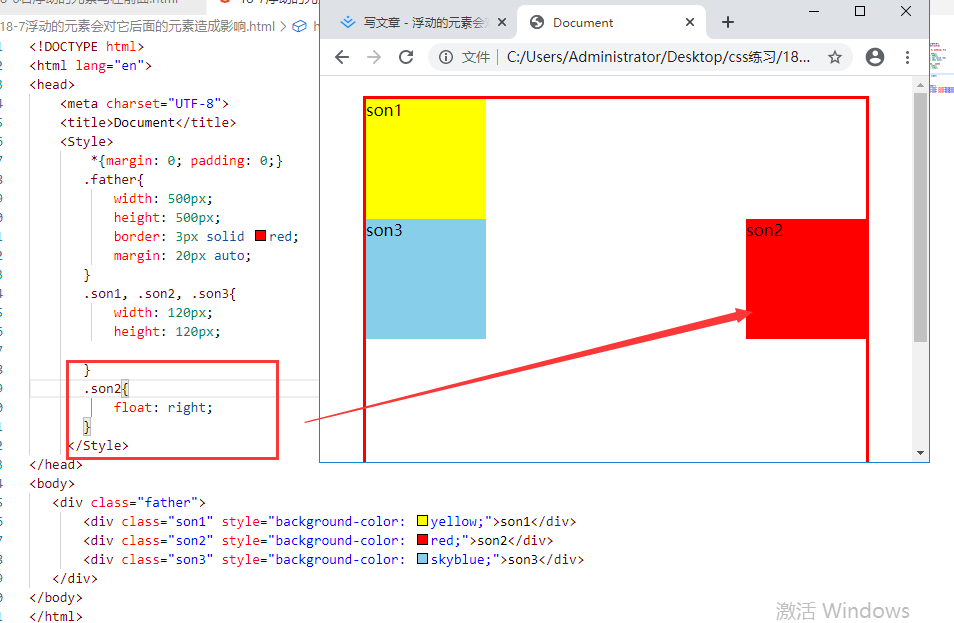Click the red swatch in border rule

(260, 236)
